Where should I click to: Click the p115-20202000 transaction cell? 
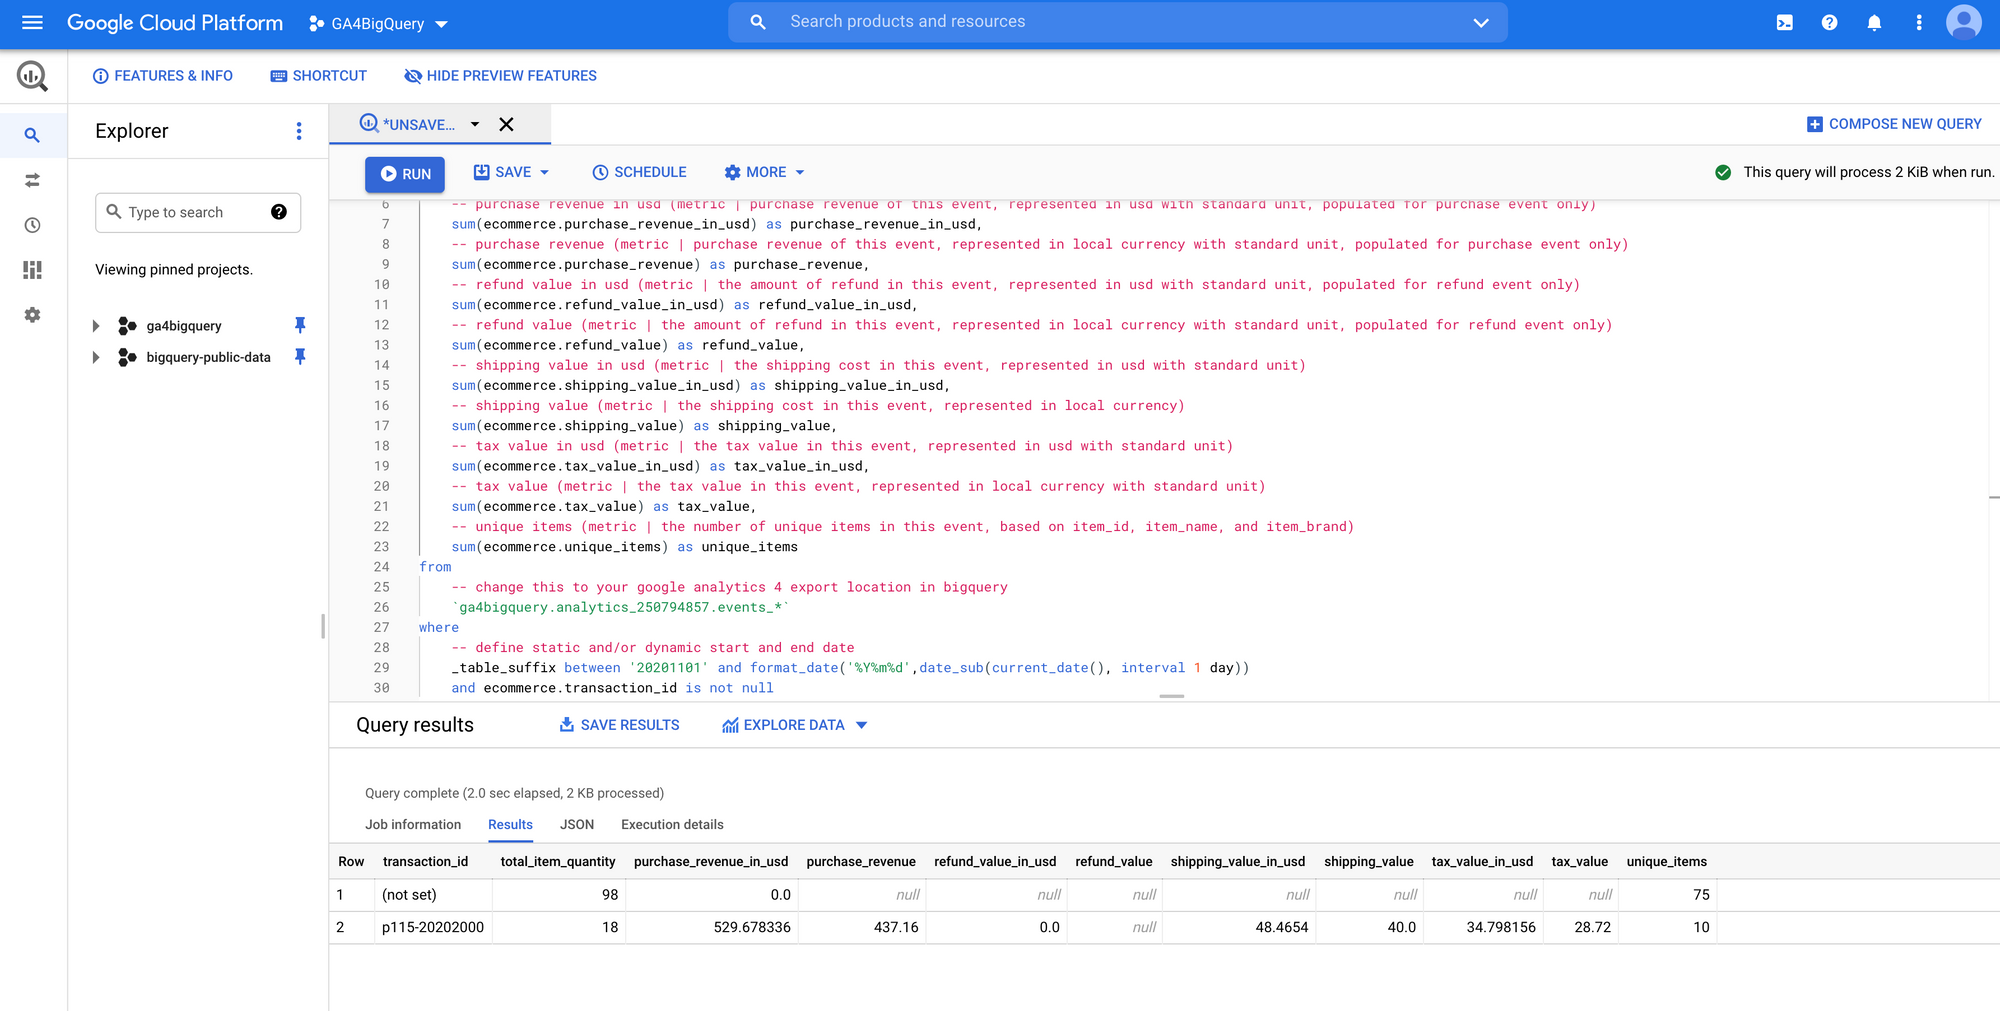coord(433,928)
